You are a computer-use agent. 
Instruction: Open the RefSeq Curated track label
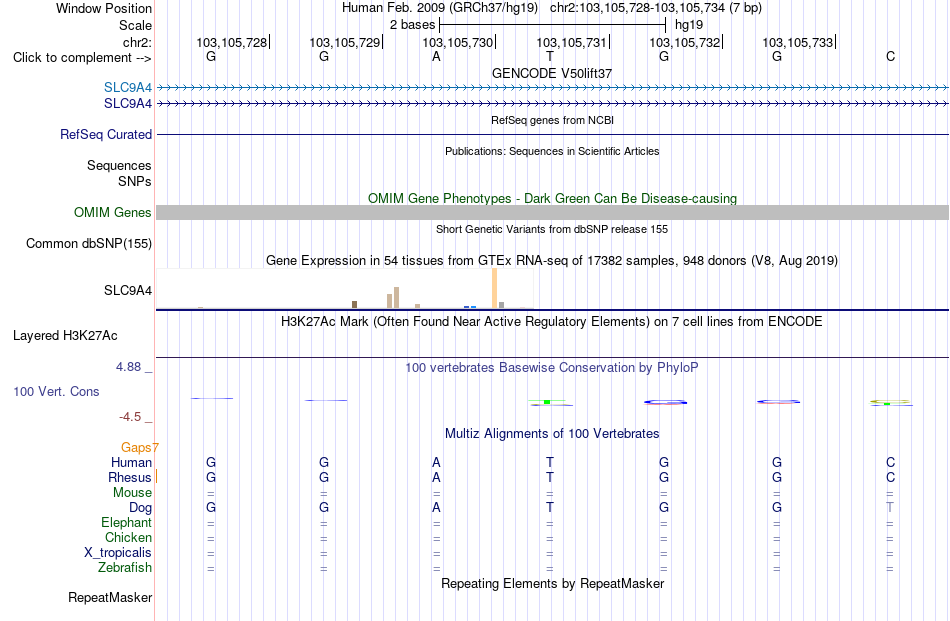click(x=106, y=134)
